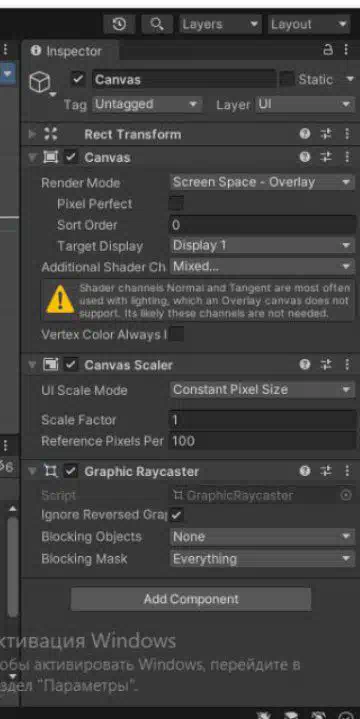The width and height of the screenshot is (360, 719).
Task: Click the Scale Factor input field
Action: 263,420
